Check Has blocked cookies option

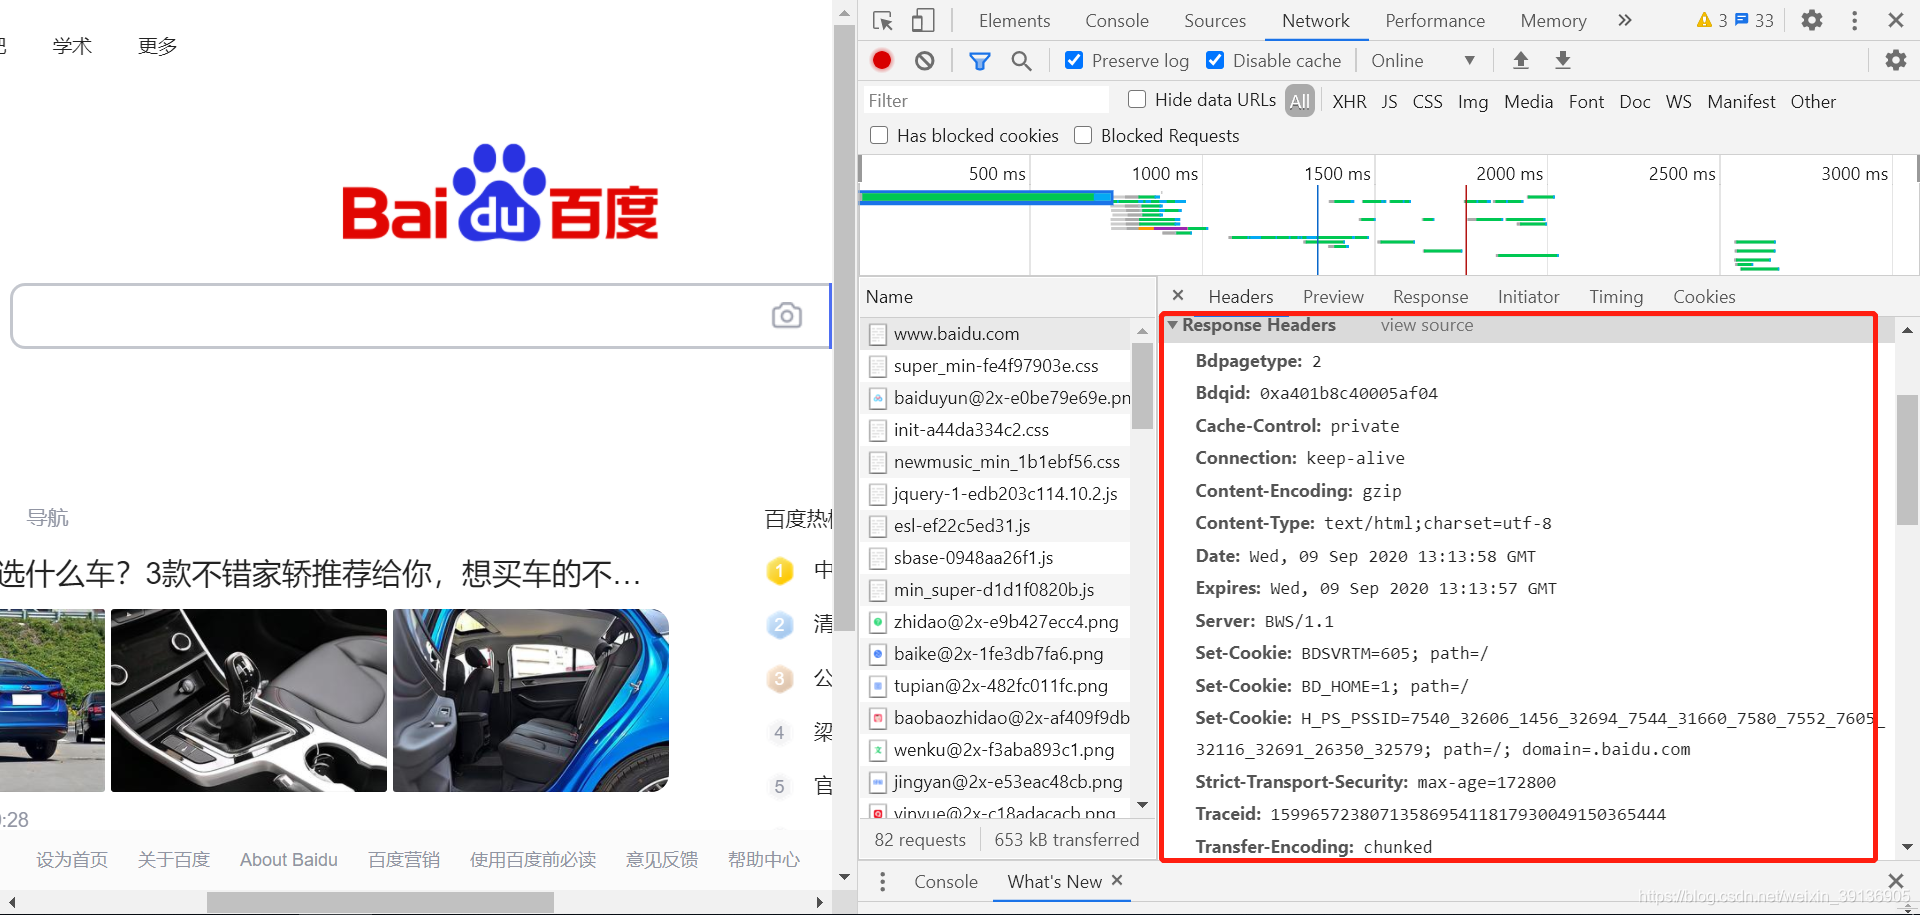click(x=879, y=135)
